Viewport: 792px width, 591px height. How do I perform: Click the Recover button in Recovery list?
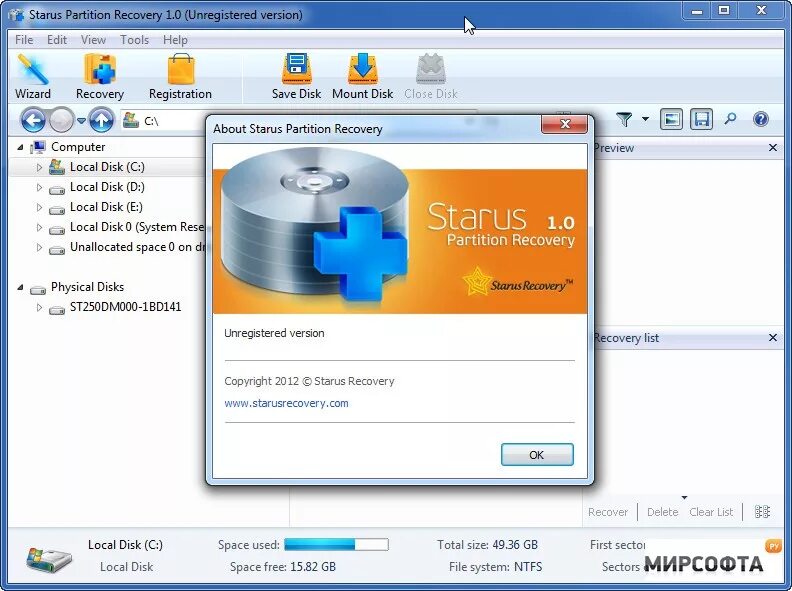coord(608,512)
